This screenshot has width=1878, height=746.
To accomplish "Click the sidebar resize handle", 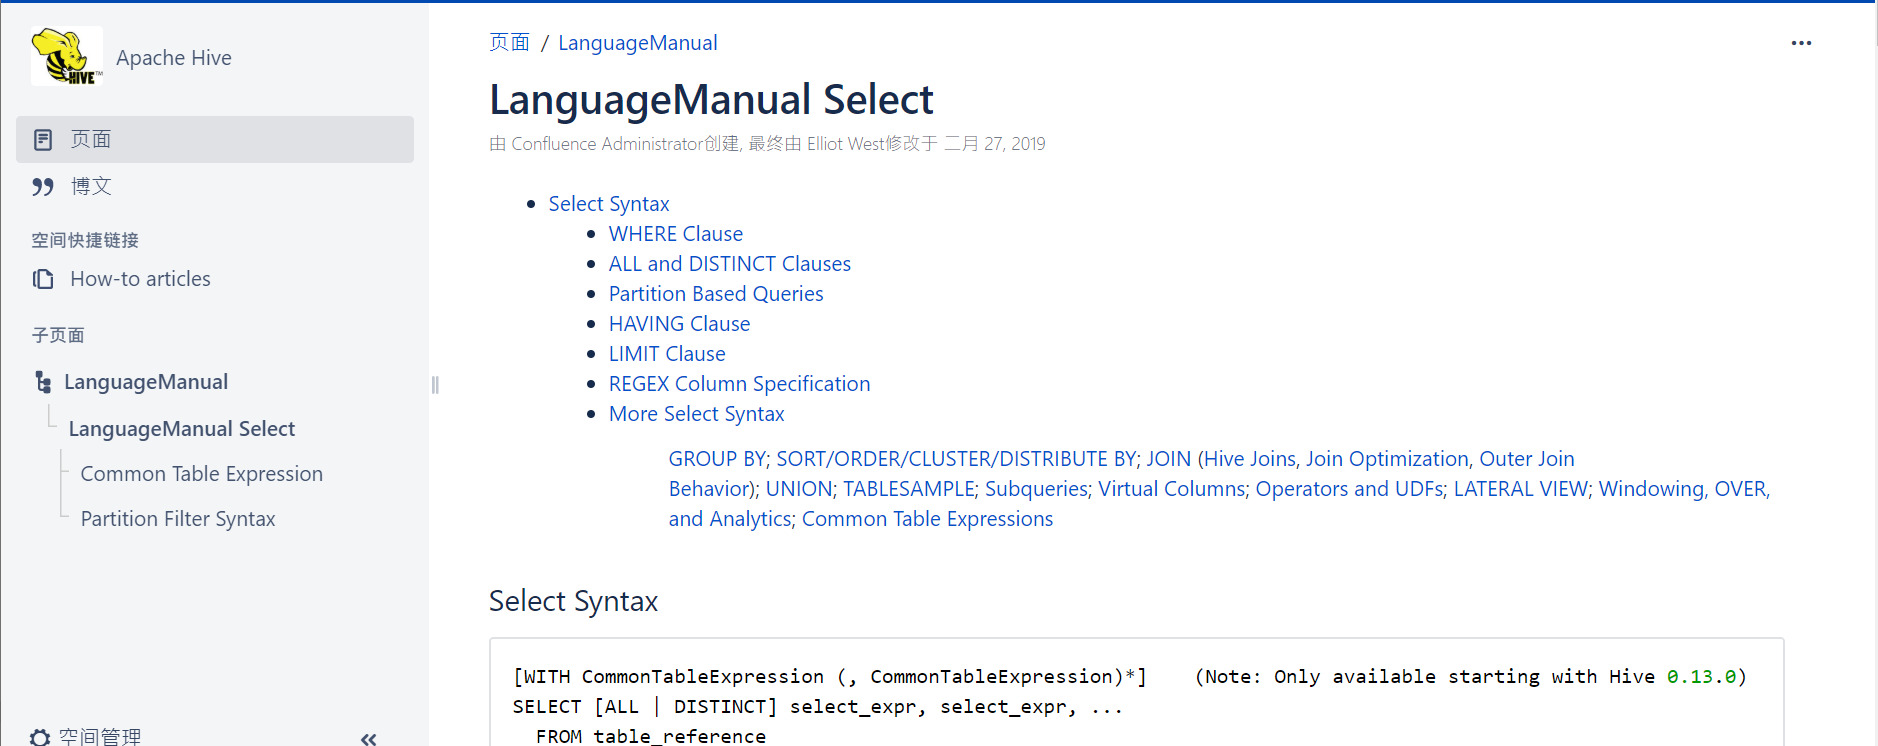I will (x=435, y=385).
